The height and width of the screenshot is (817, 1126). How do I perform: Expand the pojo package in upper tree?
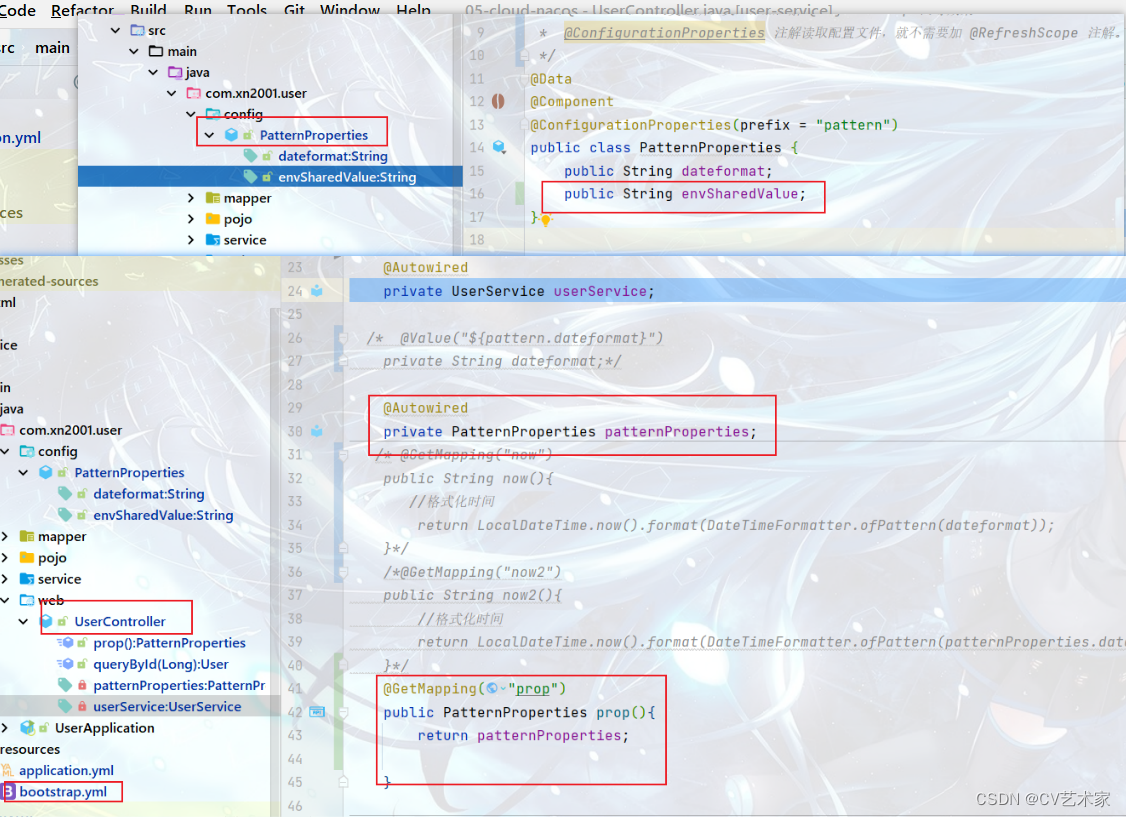pyautogui.click(x=190, y=218)
